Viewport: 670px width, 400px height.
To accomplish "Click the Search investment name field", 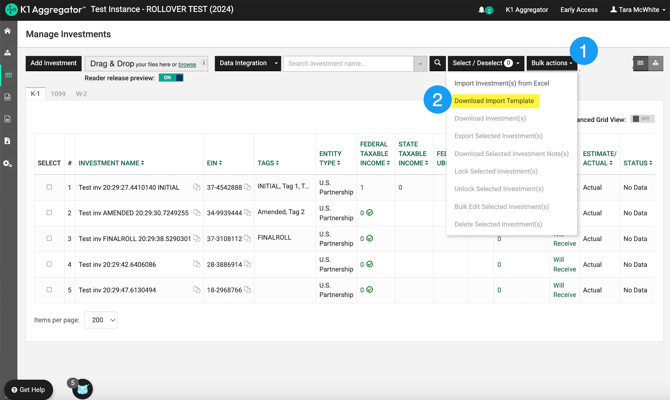I will click(349, 63).
